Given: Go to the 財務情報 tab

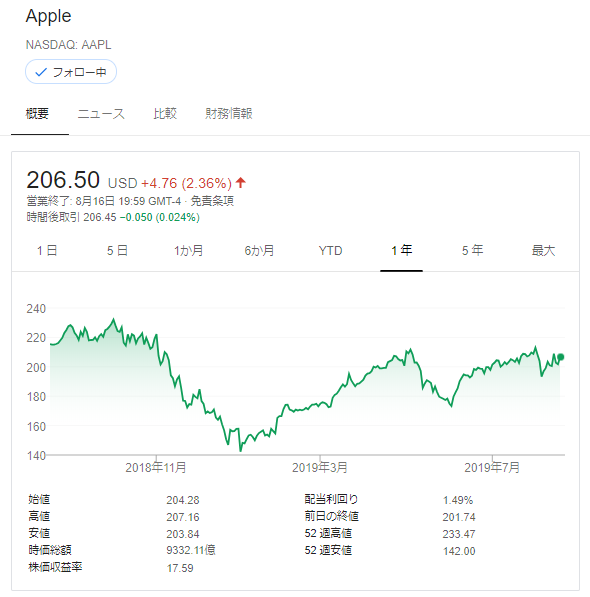Looking at the screenshot, I should [x=229, y=113].
